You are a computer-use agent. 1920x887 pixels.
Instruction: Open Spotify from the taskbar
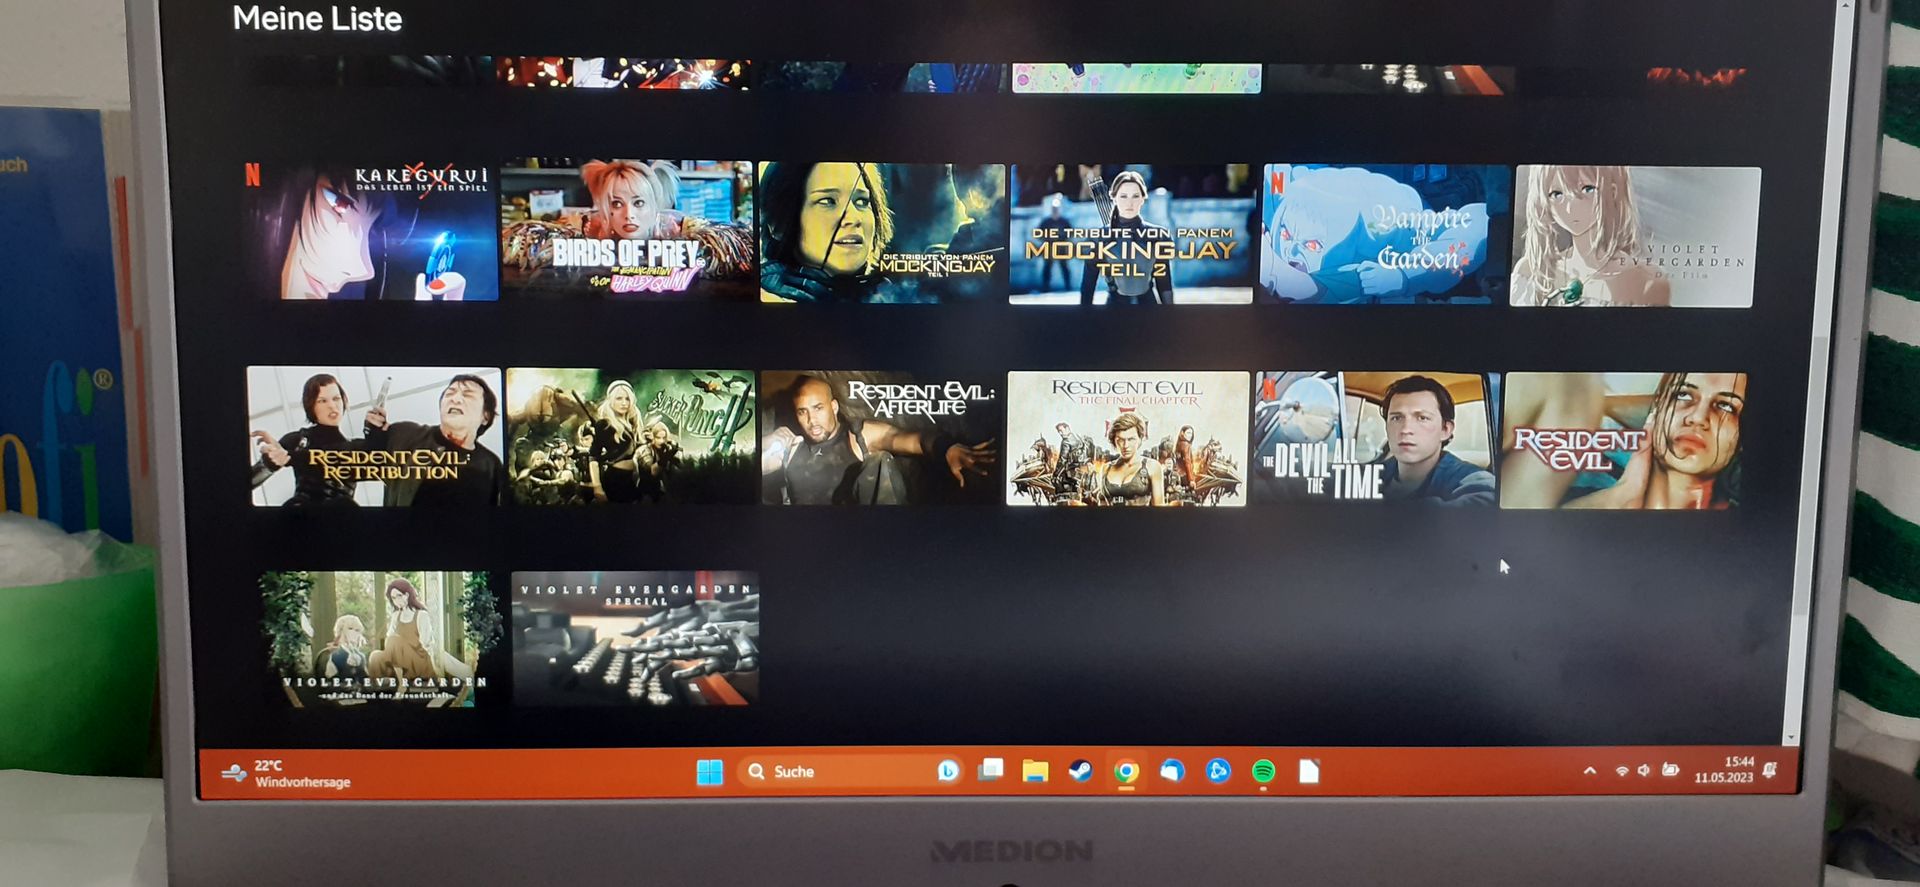1263,771
